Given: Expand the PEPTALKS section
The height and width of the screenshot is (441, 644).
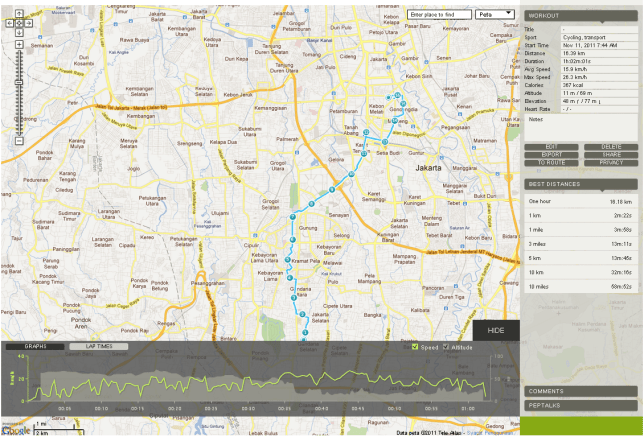Looking at the screenshot, I should 581,405.
